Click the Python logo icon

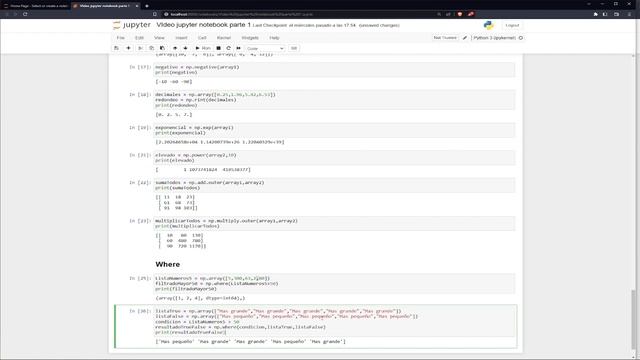tap(488, 25)
